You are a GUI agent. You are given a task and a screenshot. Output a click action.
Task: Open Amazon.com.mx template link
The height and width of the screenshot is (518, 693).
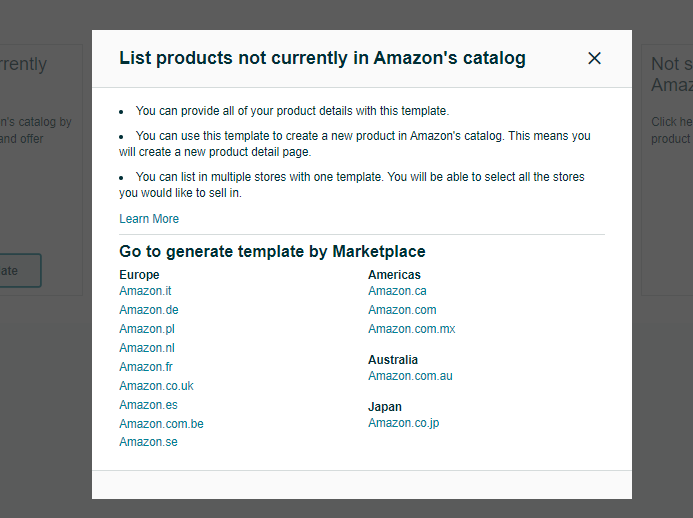coord(411,329)
